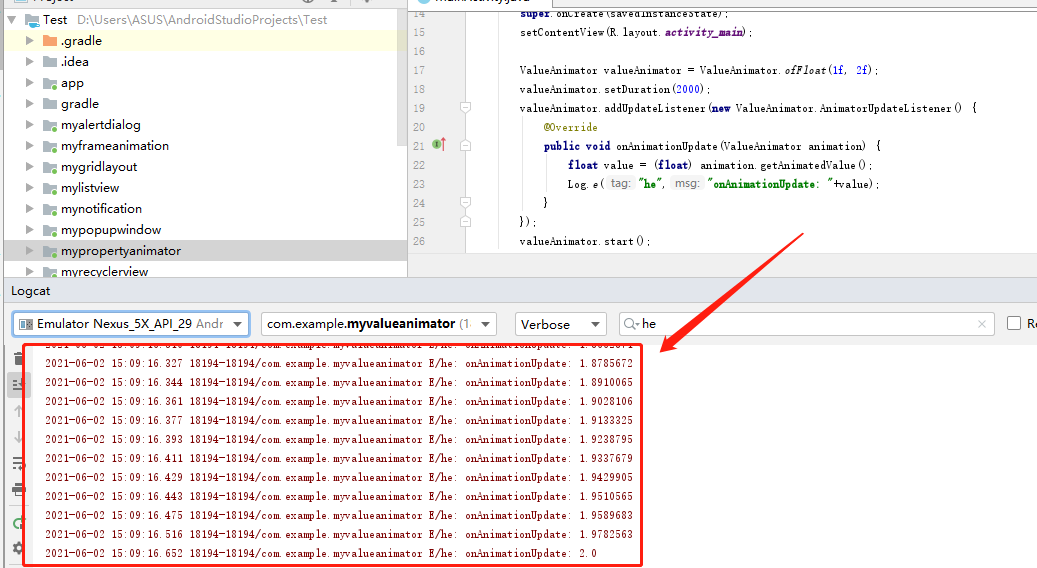Click log entry with value 1.8785672

pos(339,363)
